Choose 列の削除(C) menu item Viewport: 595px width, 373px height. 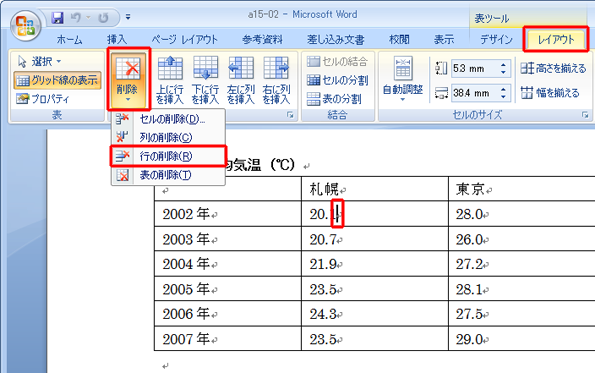pos(168,137)
